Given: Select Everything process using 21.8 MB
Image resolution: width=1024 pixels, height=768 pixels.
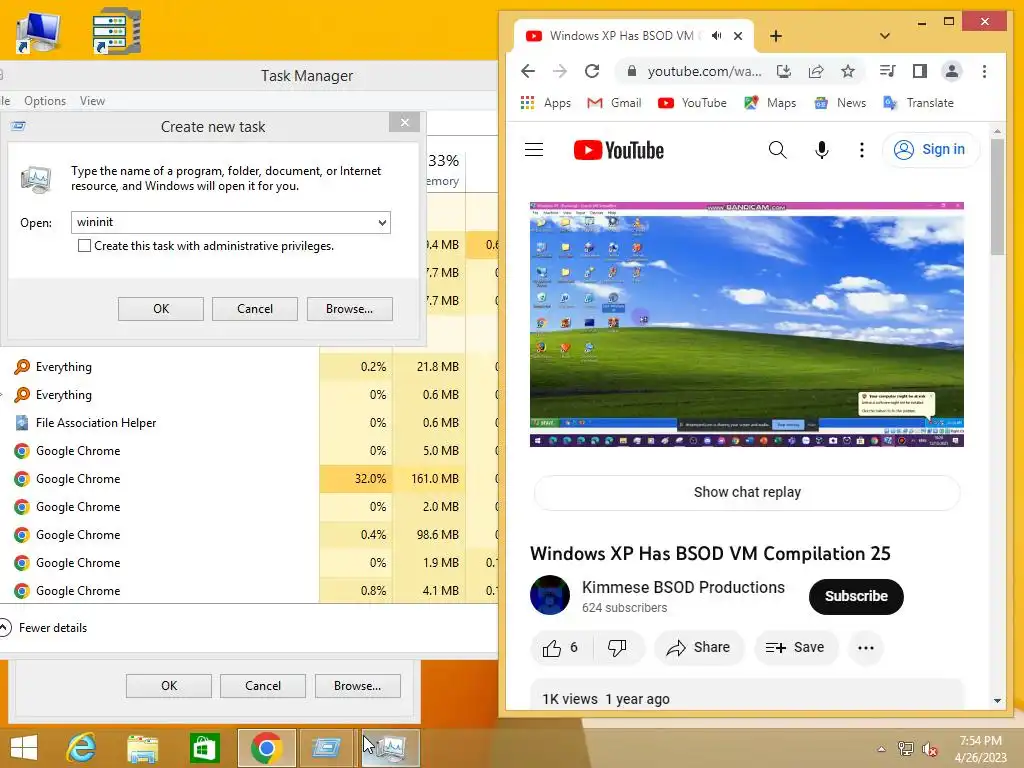Looking at the screenshot, I should point(248,367).
